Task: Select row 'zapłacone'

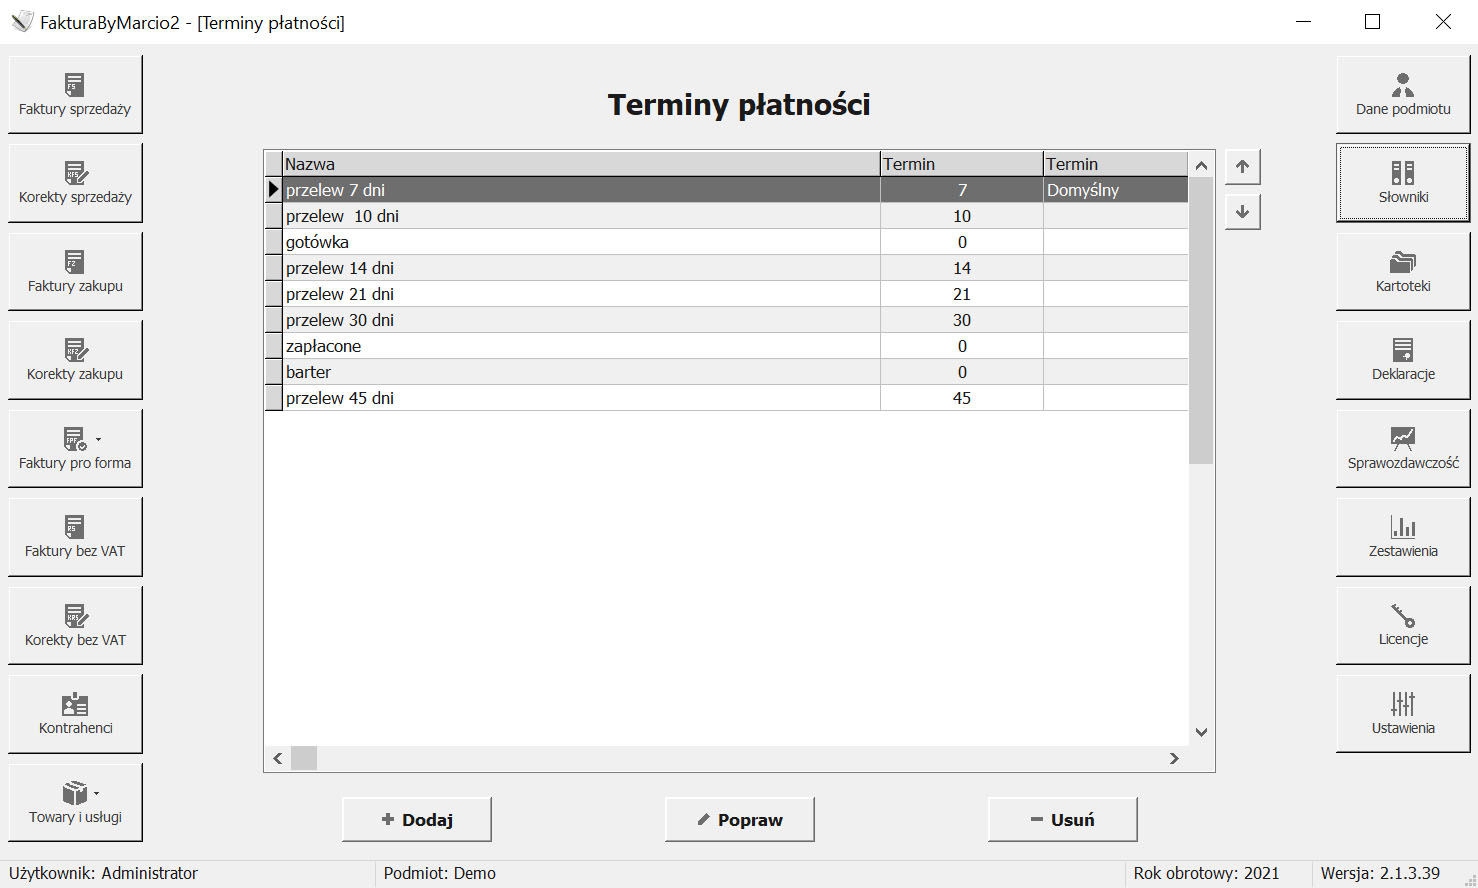Action: click(726, 346)
